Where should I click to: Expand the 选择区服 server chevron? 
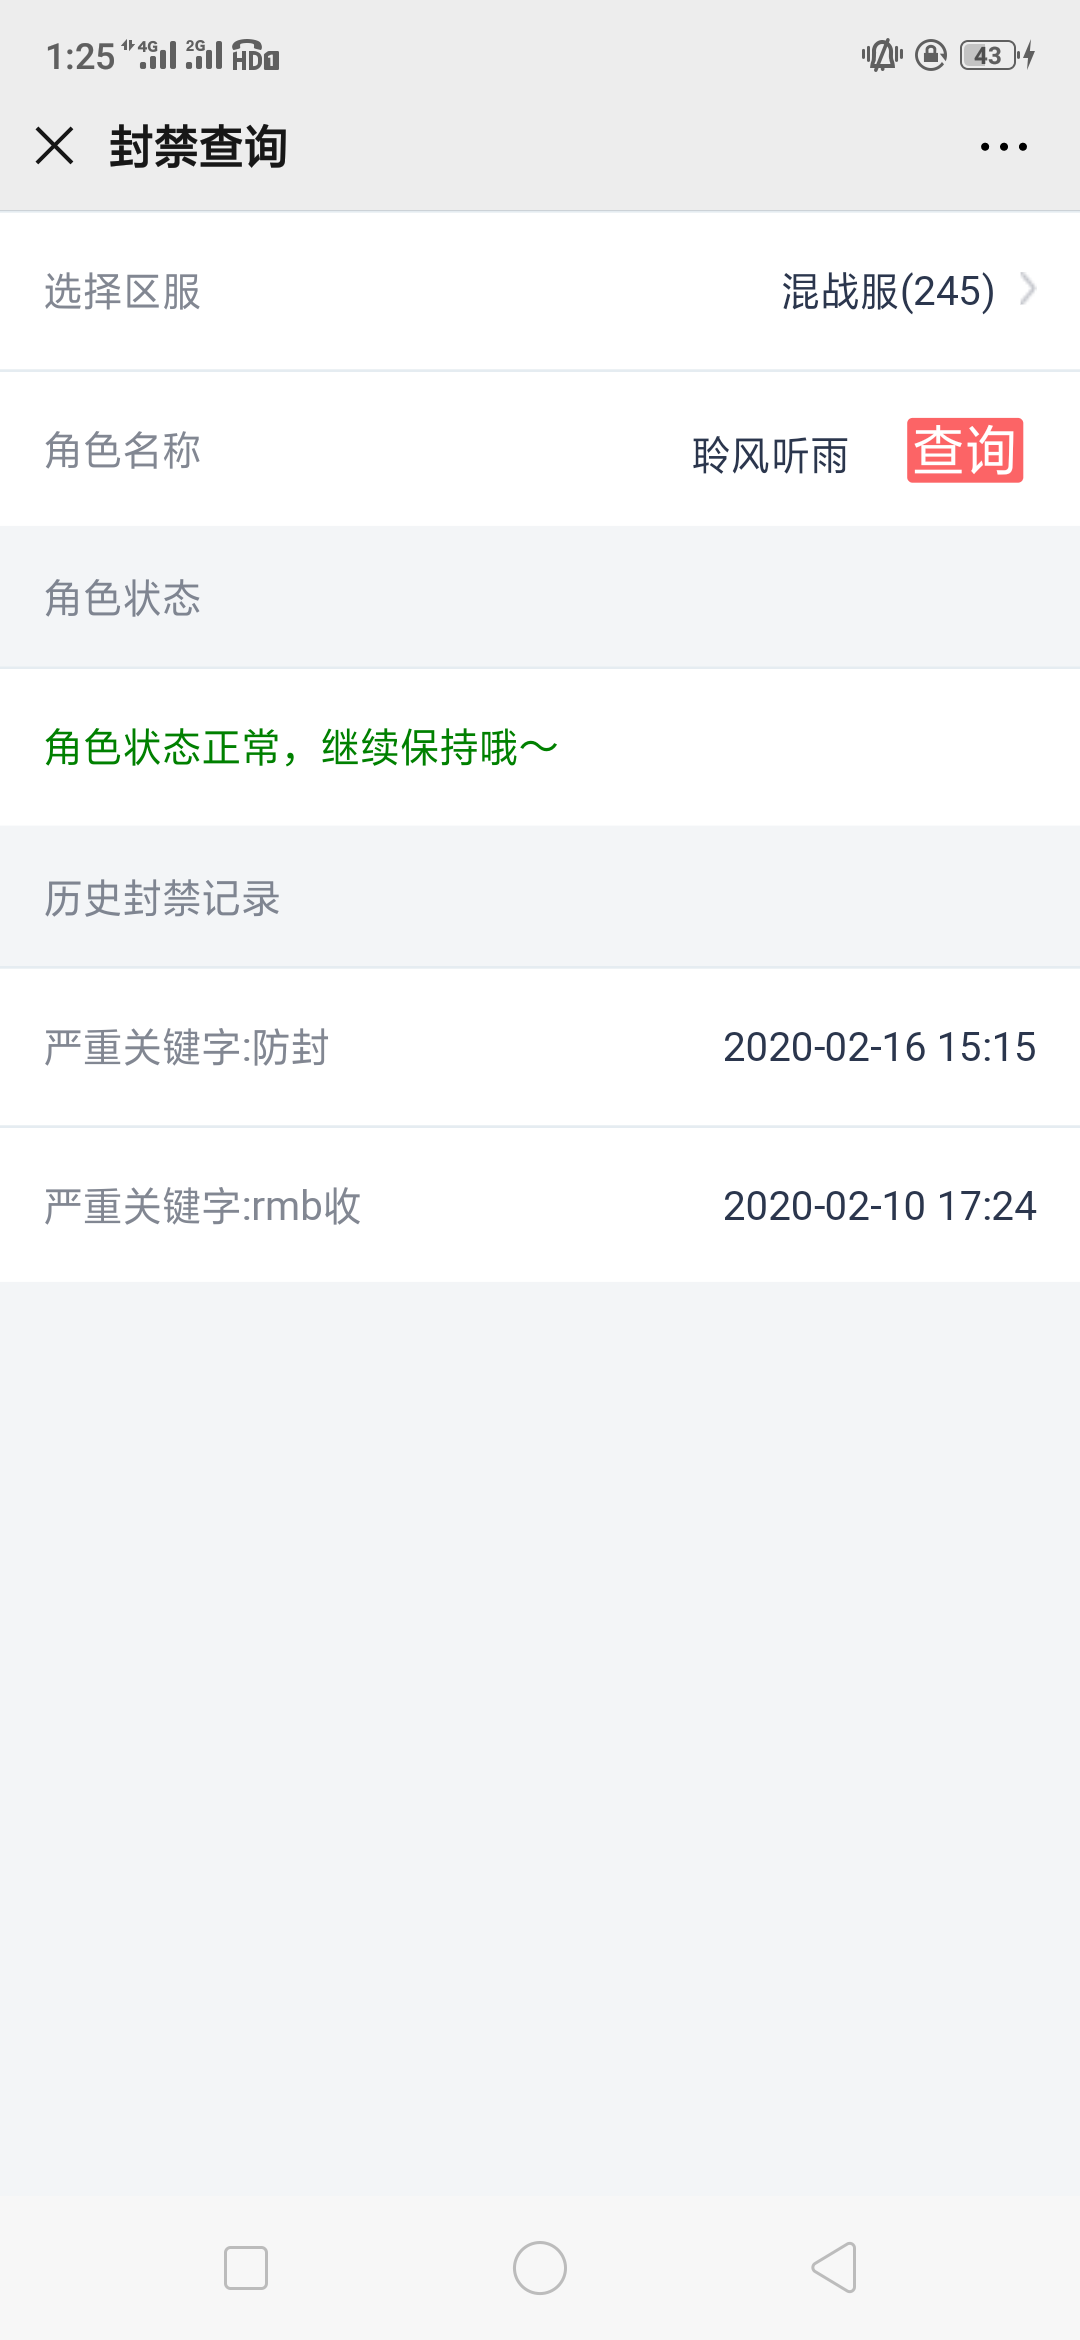coord(1028,290)
